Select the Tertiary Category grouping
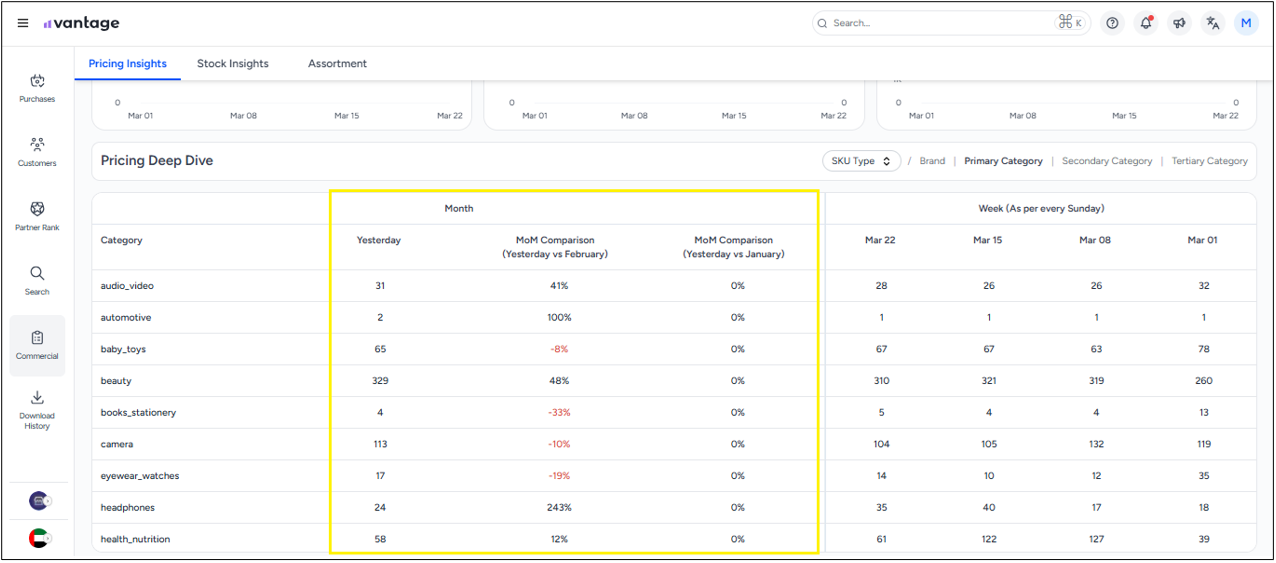The image size is (1276, 563). pyautogui.click(x=1209, y=161)
